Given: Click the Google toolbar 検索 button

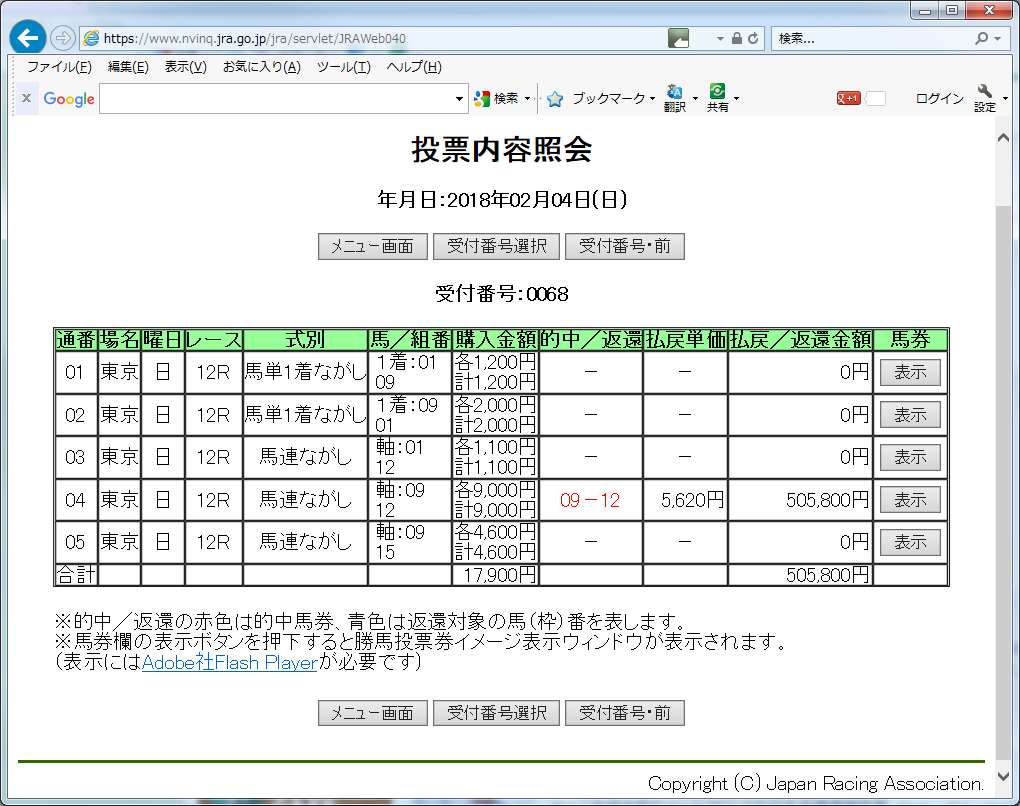Looking at the screenshot, I should pos(498,98).
